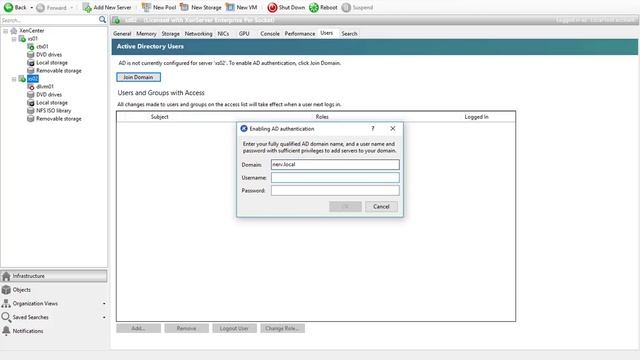This screenshot has width=640, height=360.
Task: Open the General tab
Action: point(122,33)
